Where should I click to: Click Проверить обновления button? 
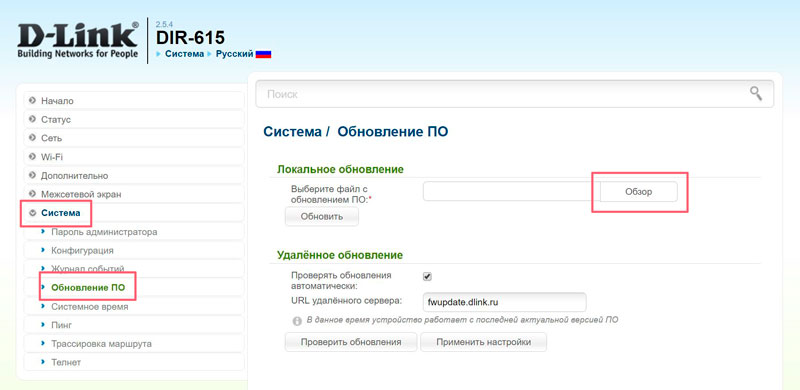351,342
